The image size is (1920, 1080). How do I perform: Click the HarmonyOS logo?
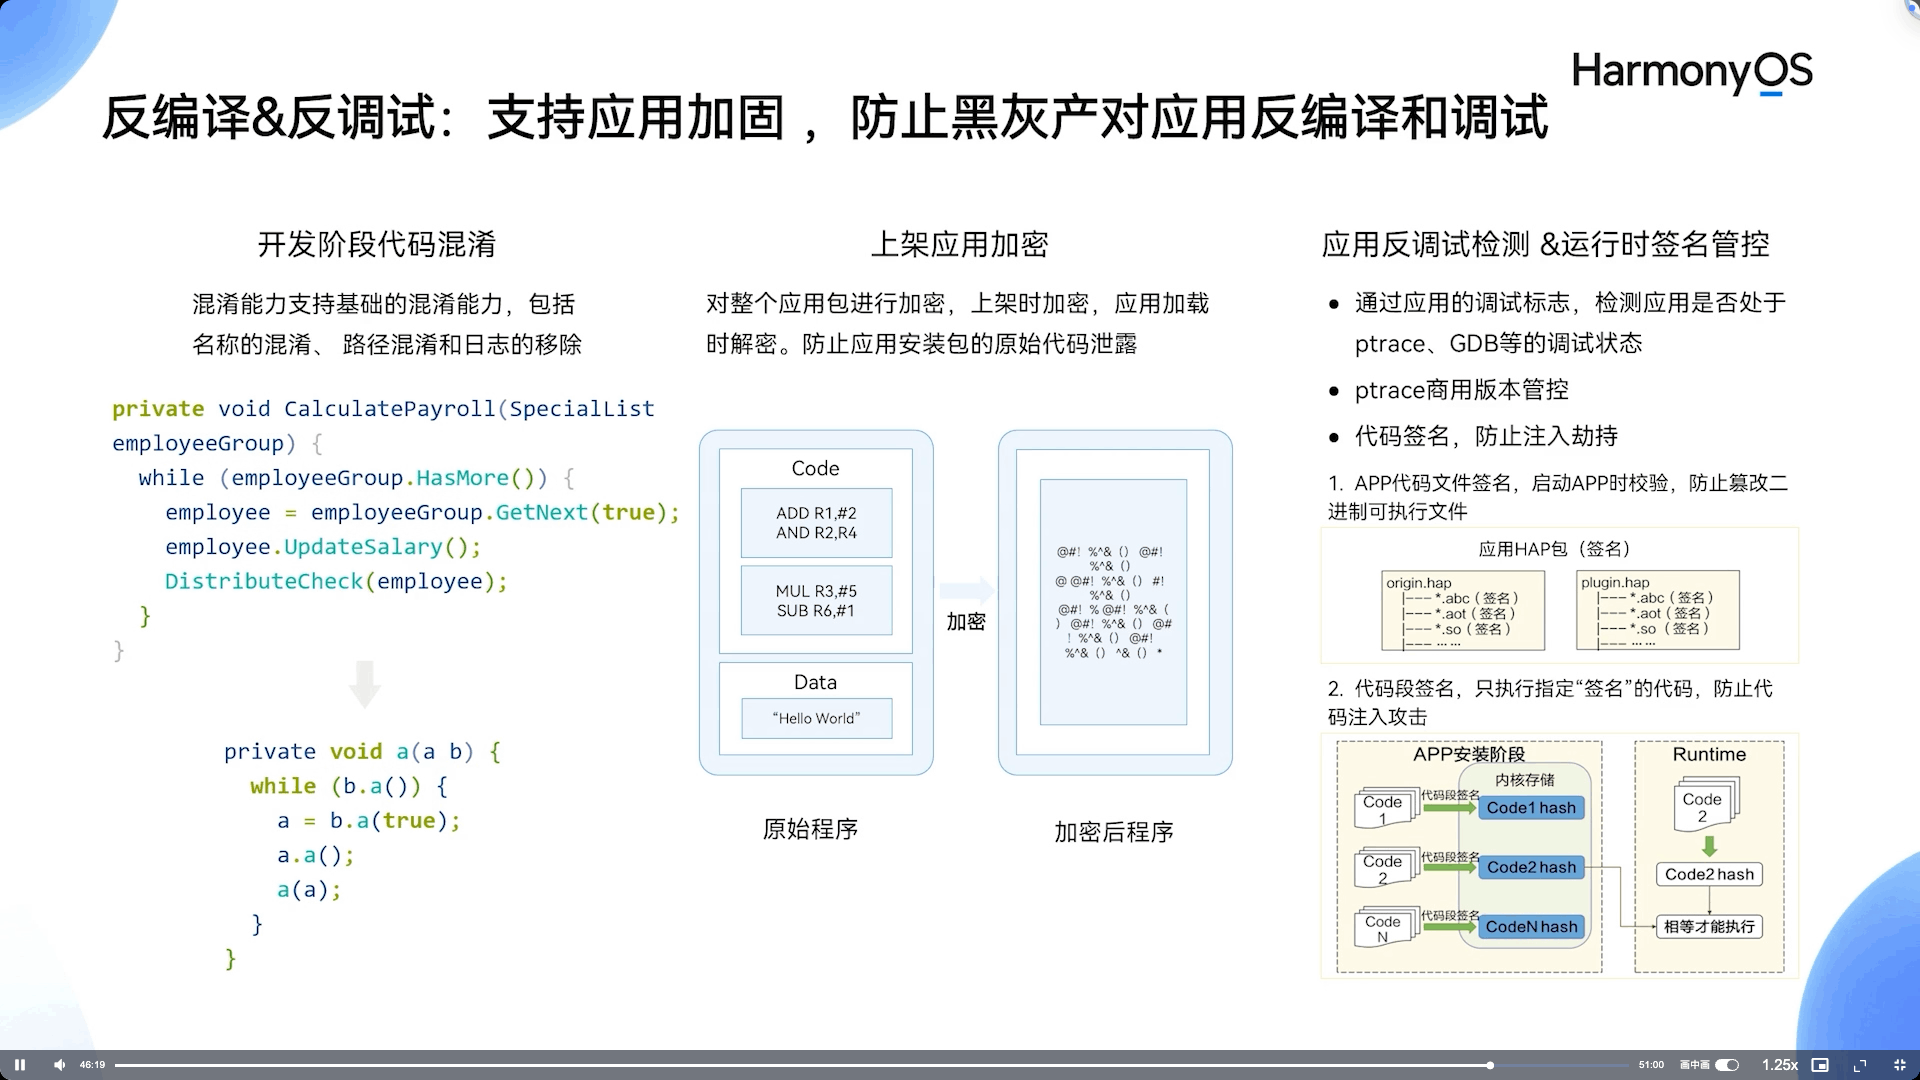(x=1692, y=72)
